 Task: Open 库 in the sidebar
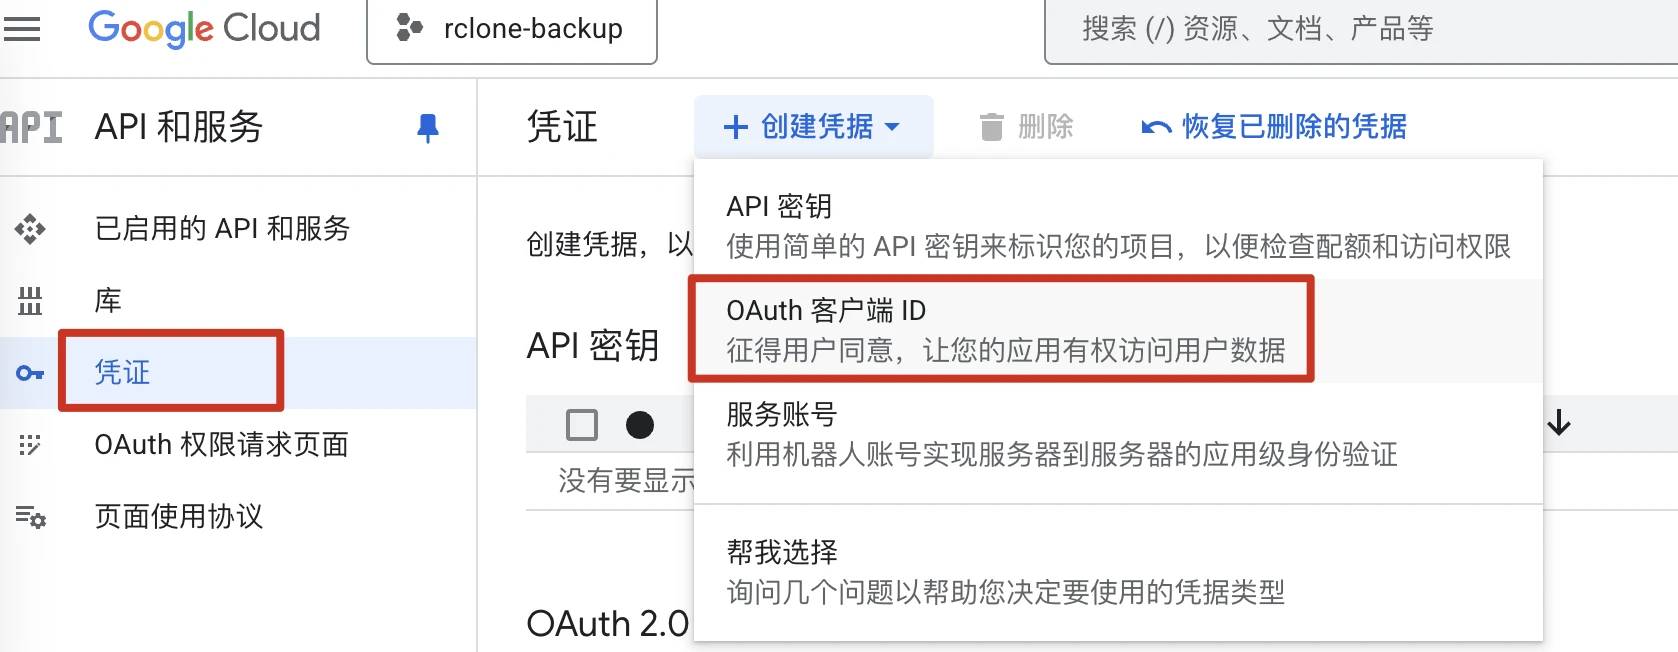pos(108,301)
